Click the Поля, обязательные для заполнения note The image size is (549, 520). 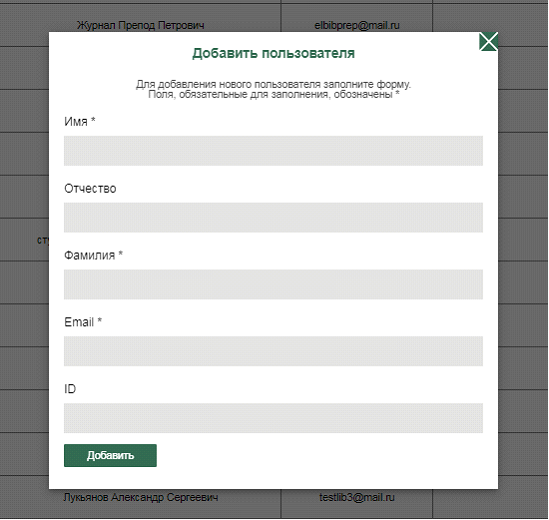(273, 95)
